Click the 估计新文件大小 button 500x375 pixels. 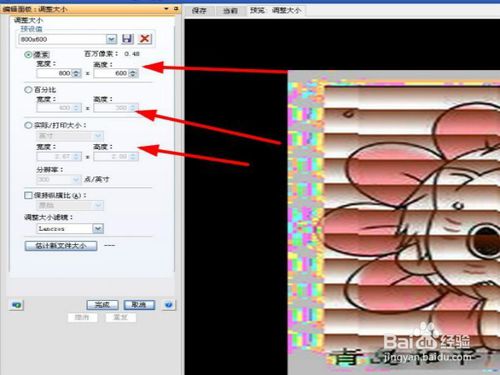[61, 246]
